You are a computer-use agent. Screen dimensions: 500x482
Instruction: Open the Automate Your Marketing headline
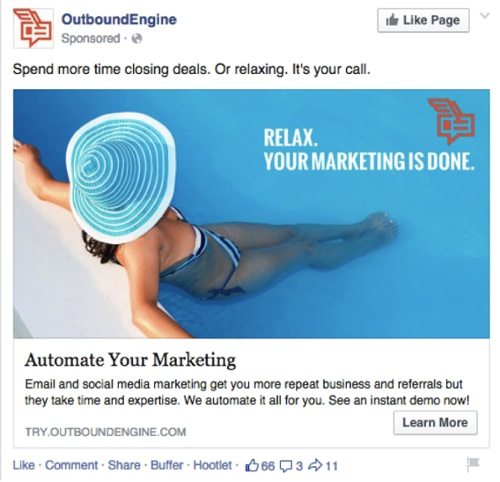(x=130, y=360)
